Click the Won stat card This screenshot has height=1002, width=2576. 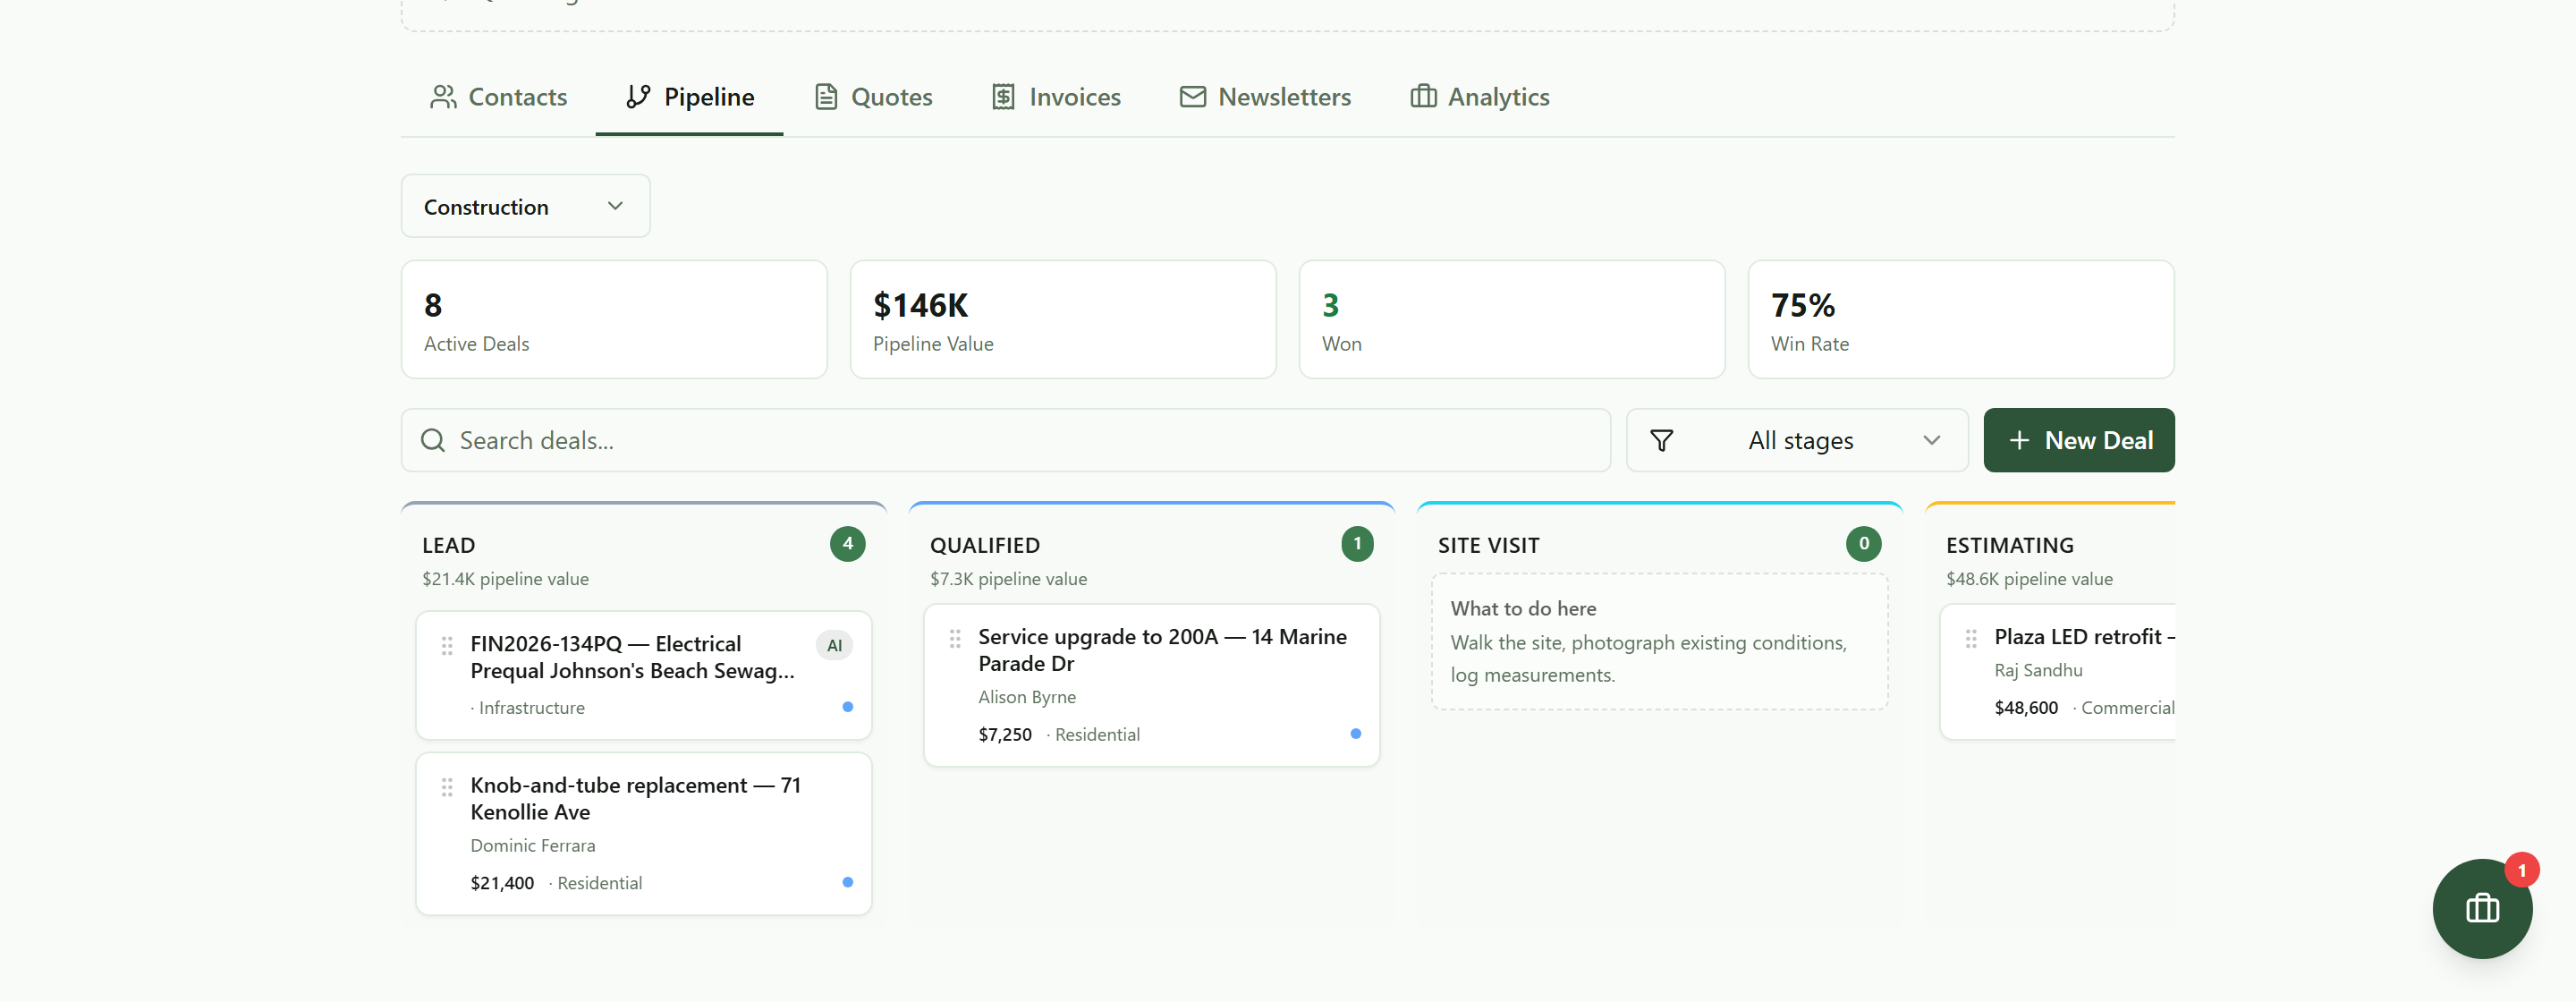pyautogui.click(x=1512, y=320)
